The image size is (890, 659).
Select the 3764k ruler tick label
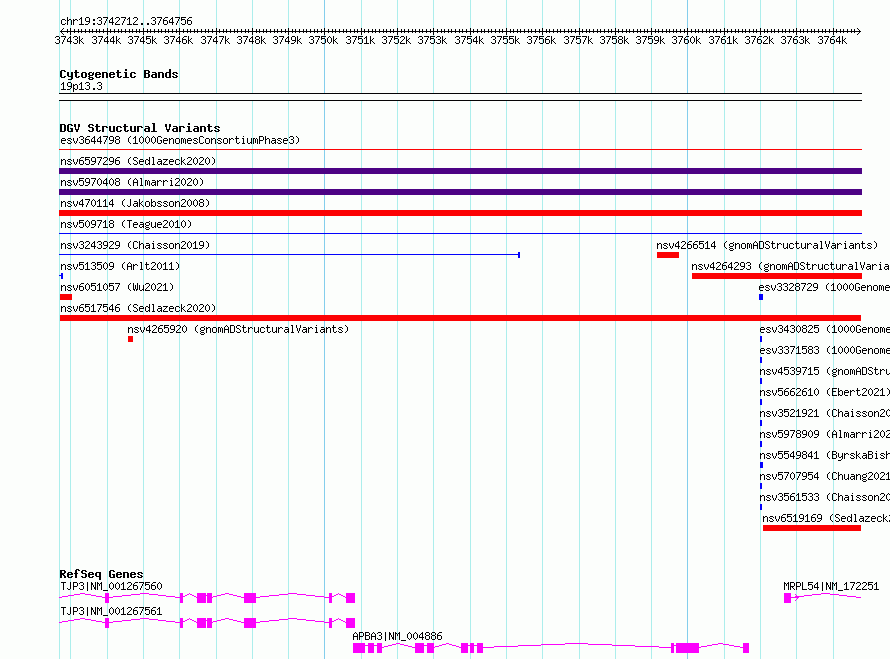tap(832, 40)
